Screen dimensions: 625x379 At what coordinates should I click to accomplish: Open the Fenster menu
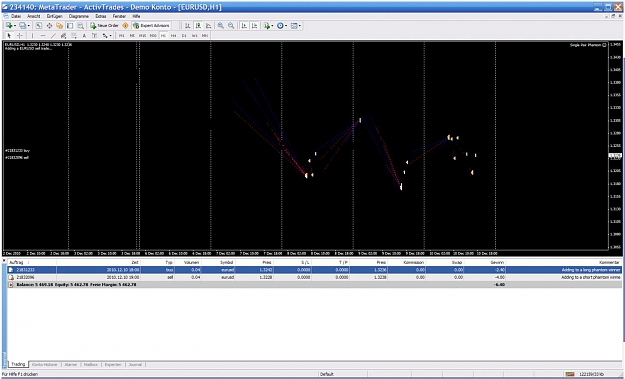click(119, 16)
